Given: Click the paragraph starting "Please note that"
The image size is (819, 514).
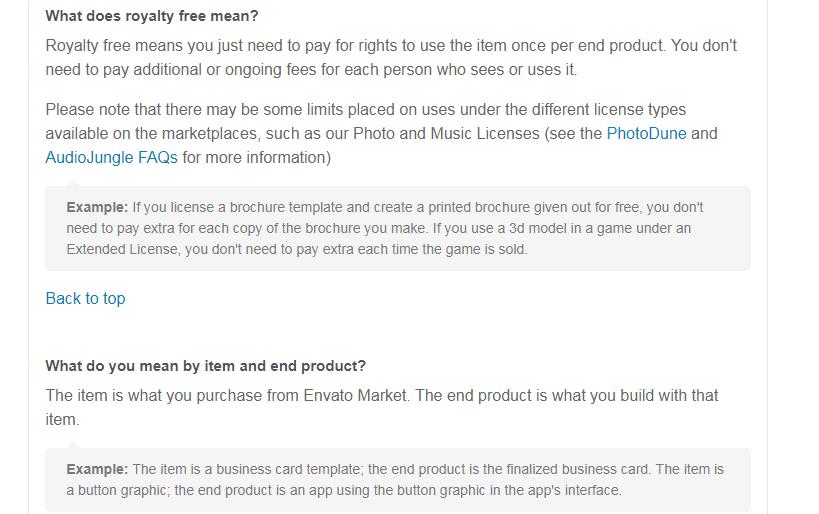Looking at the screenshot, I should pos(381,134).
